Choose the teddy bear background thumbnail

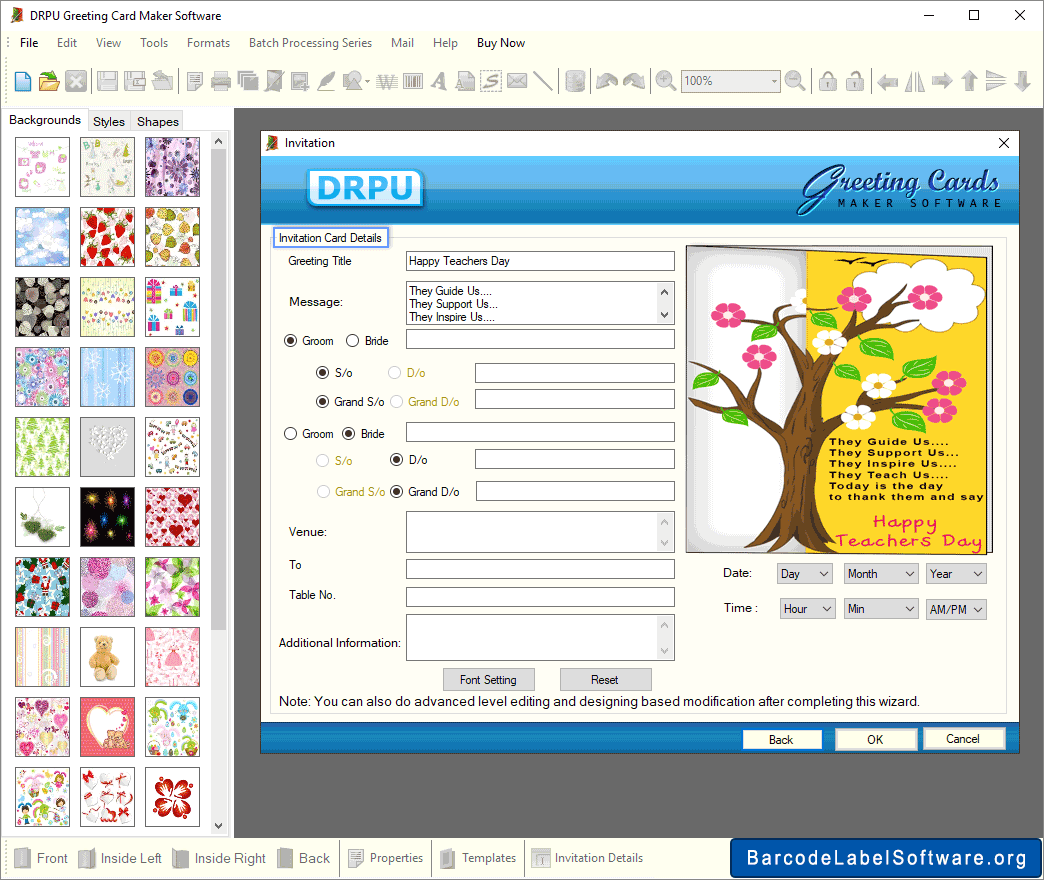tap(107, 657)
